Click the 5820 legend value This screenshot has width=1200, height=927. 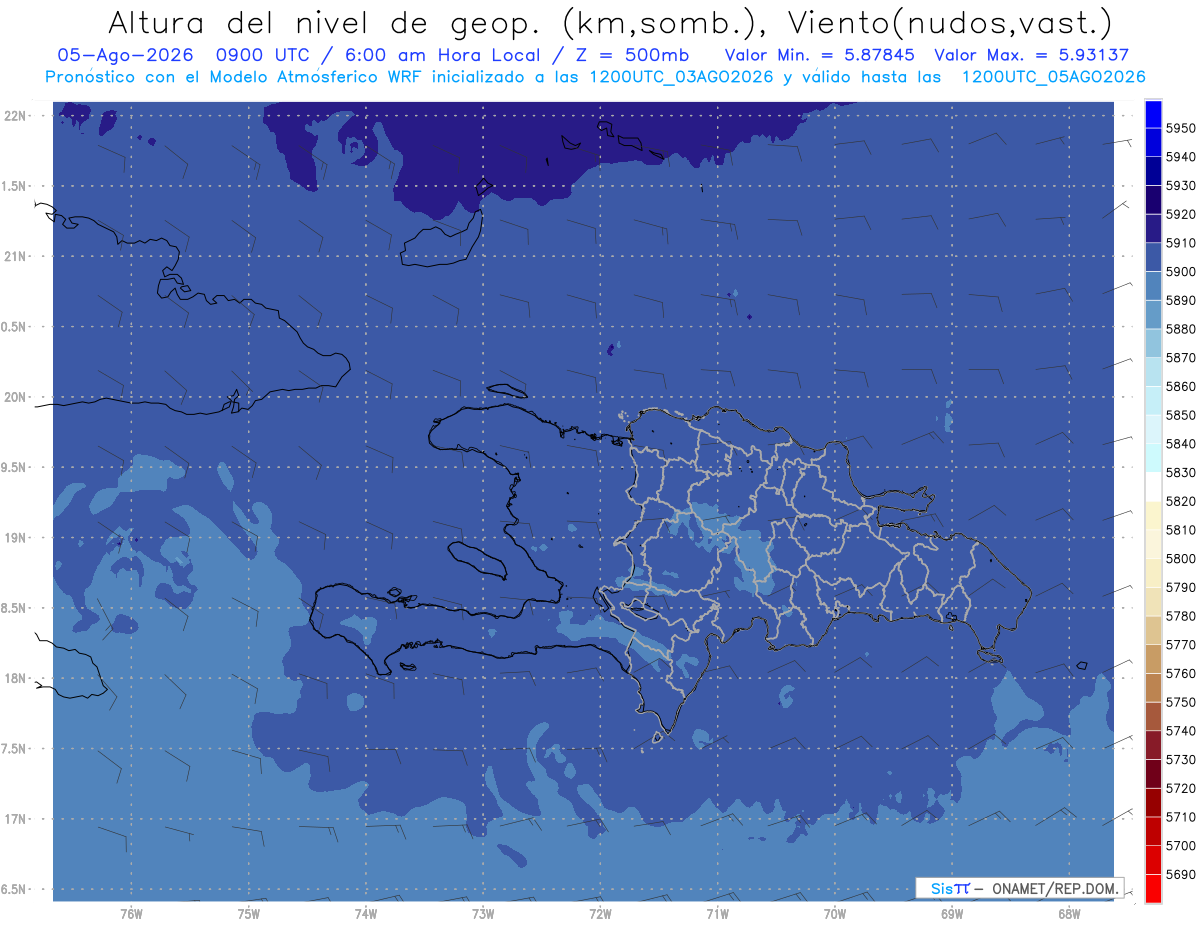[1179, 501]
